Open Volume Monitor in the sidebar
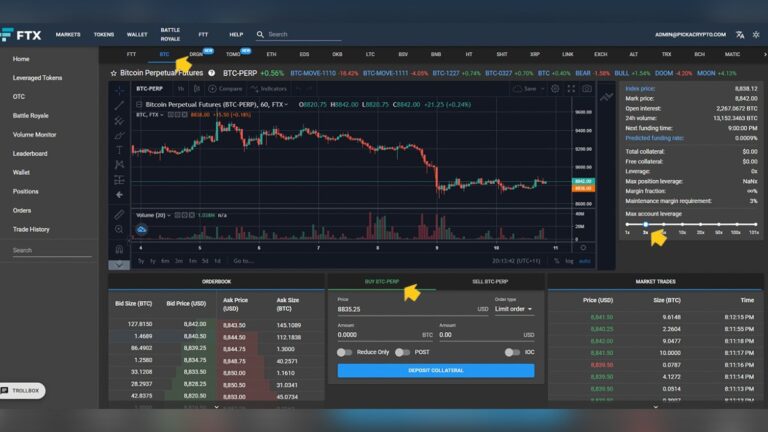Image resolution: width=768 pixels, height=432 pixels. (x=34, y=135)
